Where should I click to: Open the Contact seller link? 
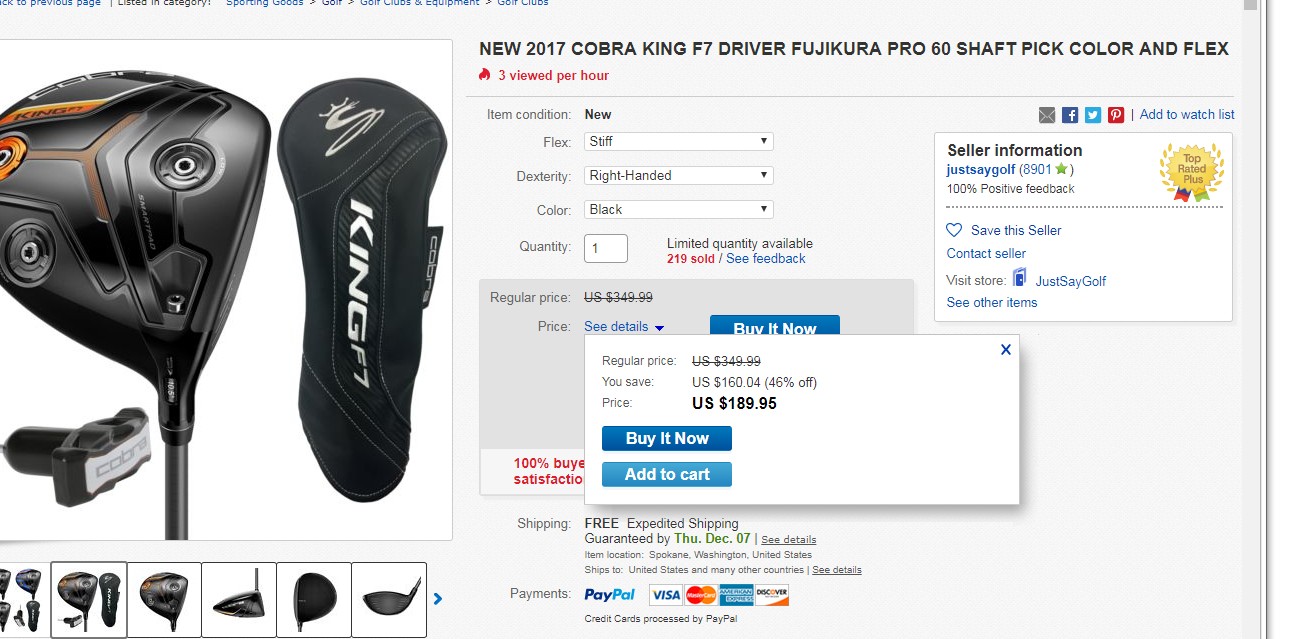[986, 253]
